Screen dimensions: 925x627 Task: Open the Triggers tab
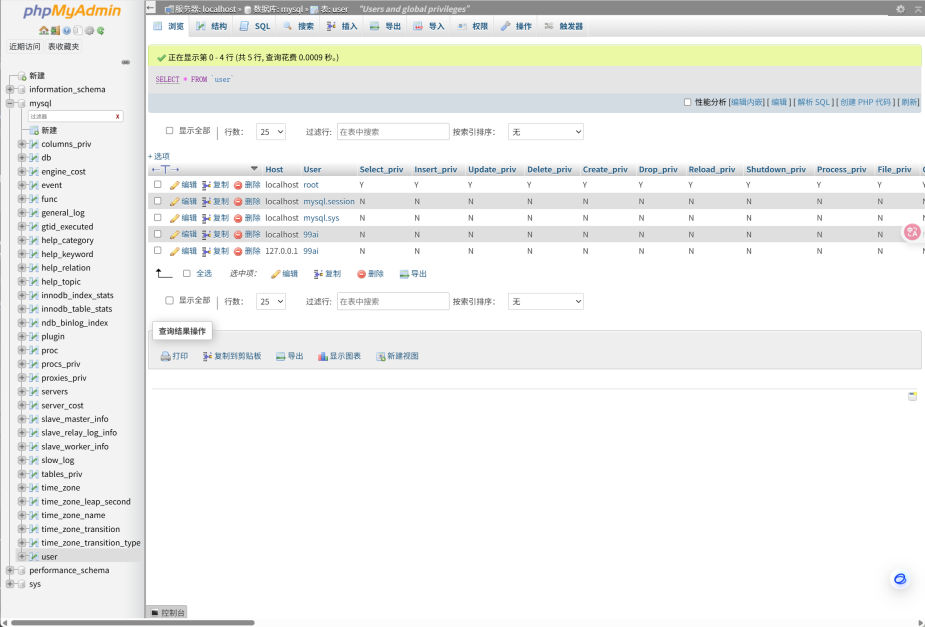point(563,27)
